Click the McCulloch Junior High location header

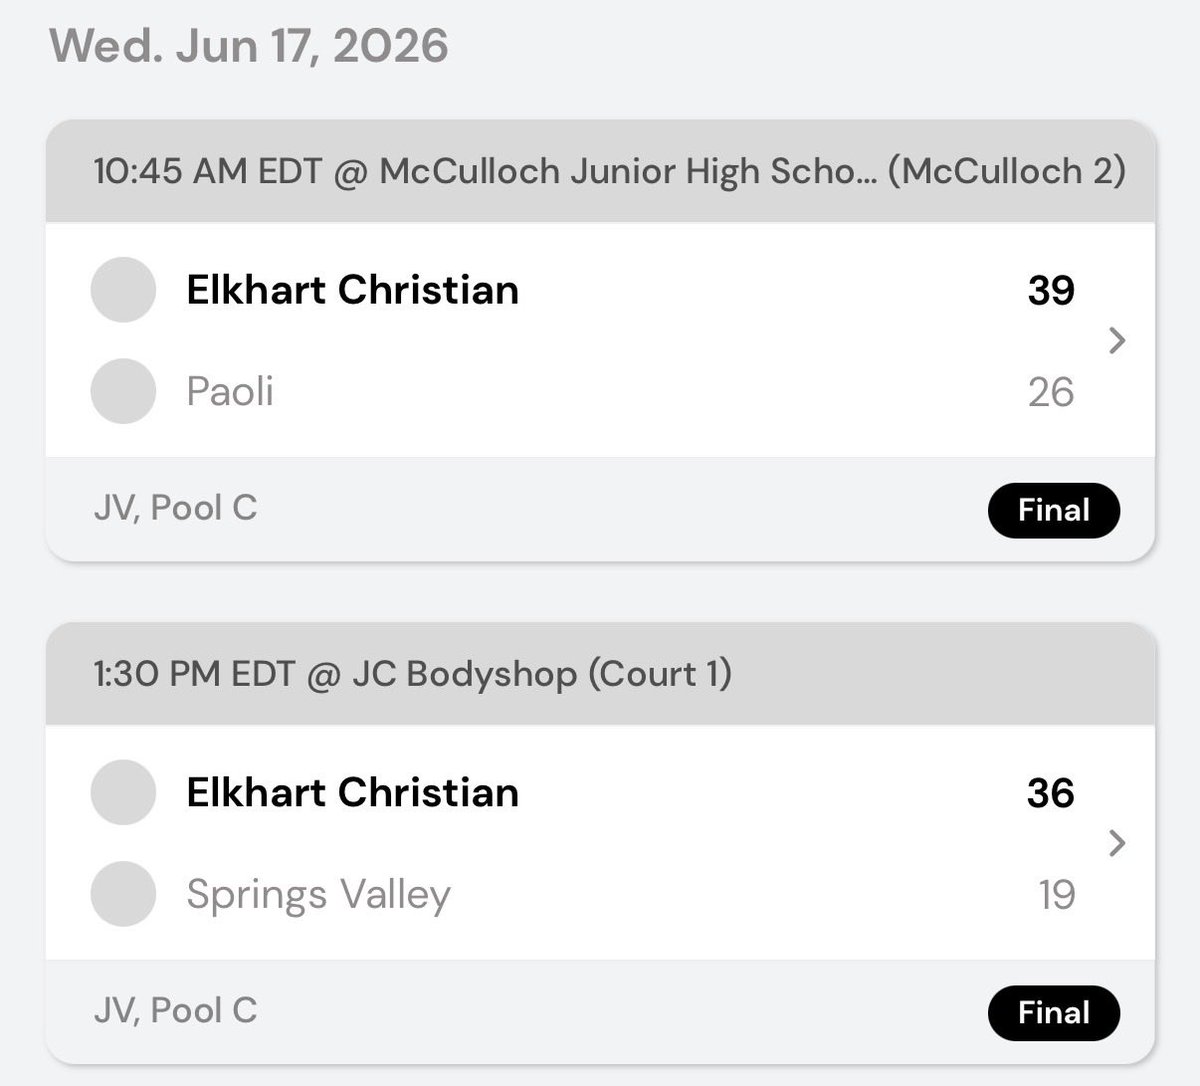[x=610, y=172]
